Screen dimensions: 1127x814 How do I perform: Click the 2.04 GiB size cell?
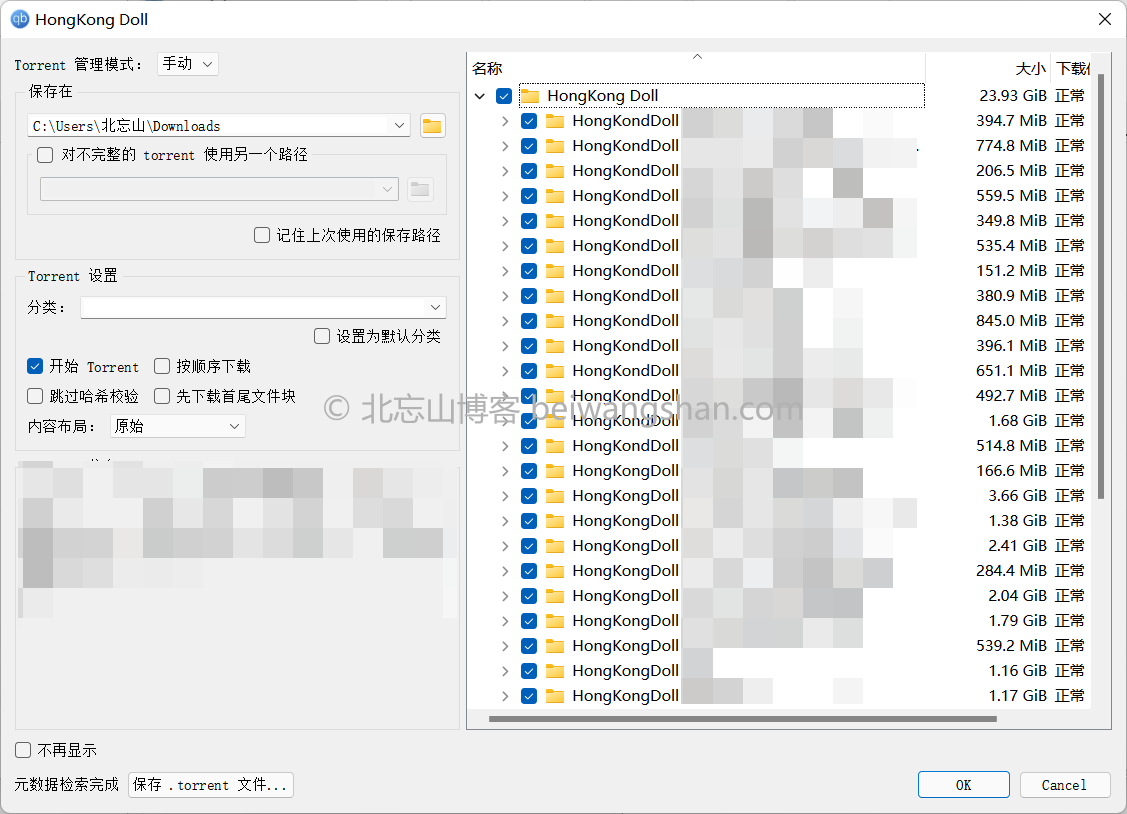(1017, 596)
